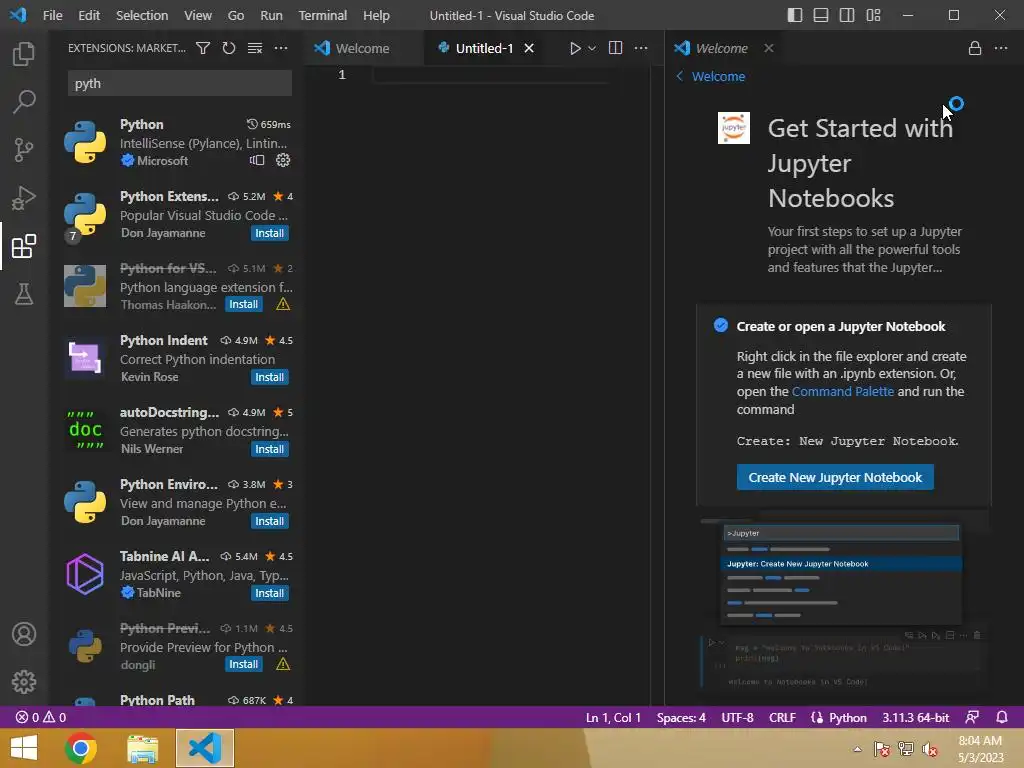The height and width of the screenshot is (768, 1024).
Task: Run the Python file with play icon
Action: (575, 48)
